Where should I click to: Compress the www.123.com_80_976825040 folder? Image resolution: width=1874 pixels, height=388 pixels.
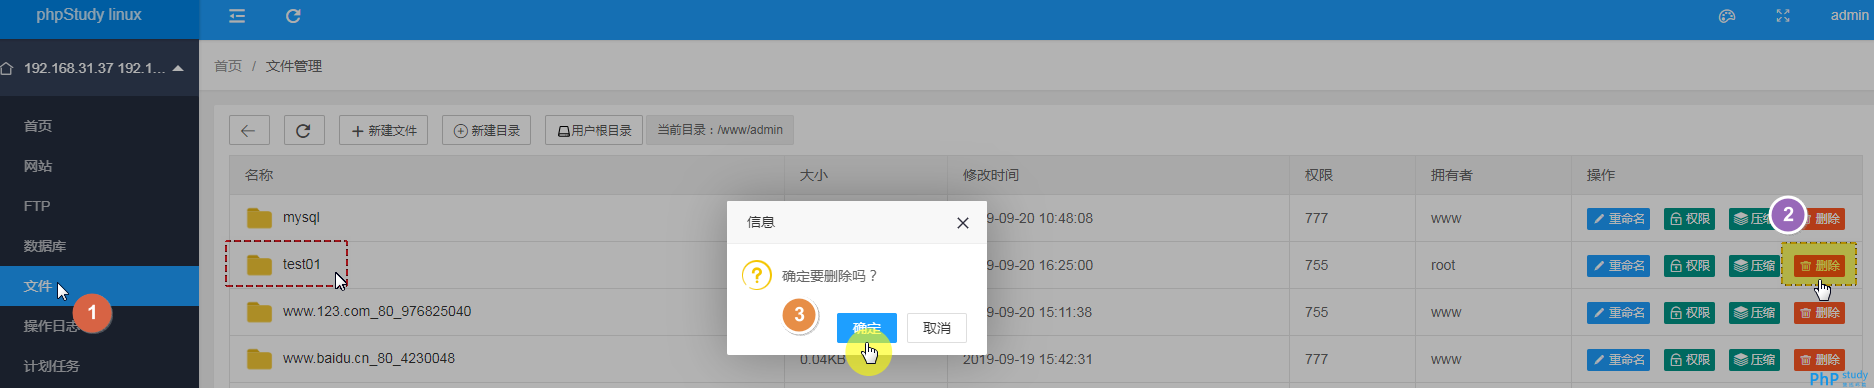1755,312
